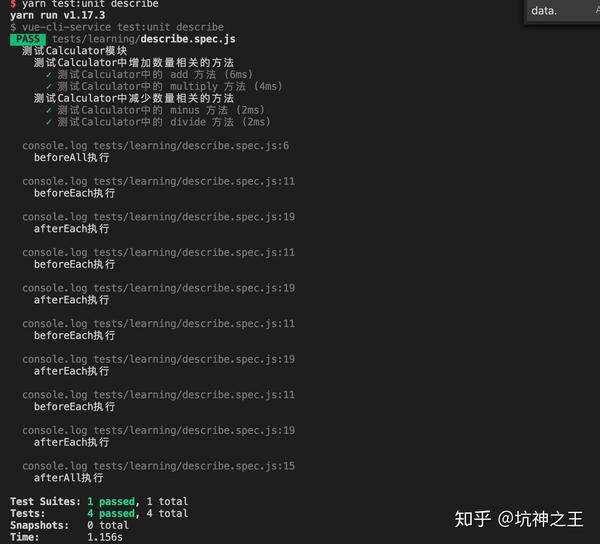Click the 'Tests:' summary label

click(x=28, y=513)
